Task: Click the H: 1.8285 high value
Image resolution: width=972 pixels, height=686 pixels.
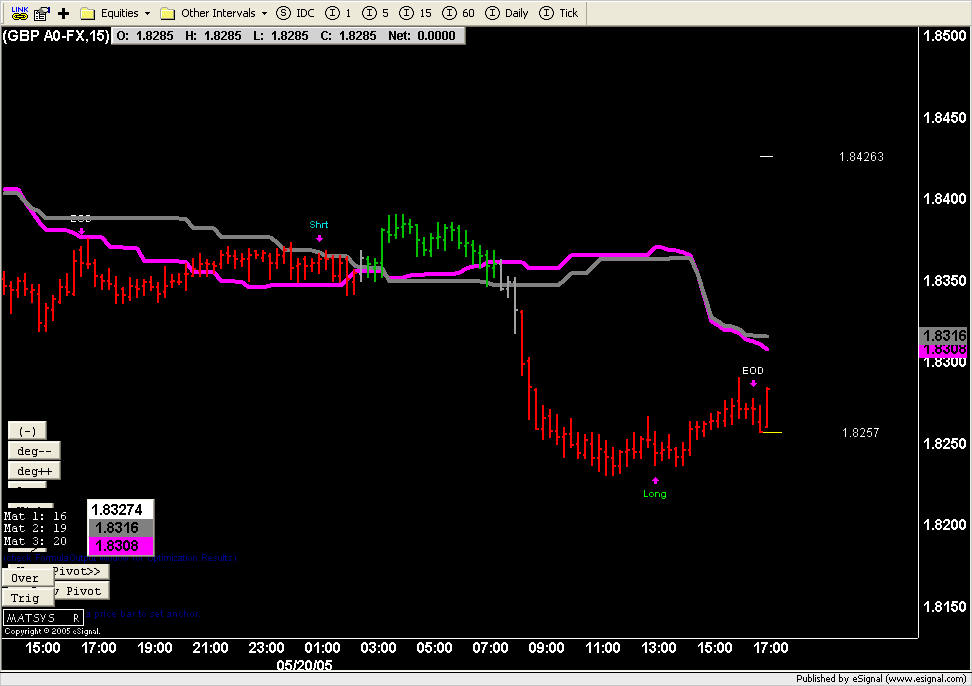Action: pos(213,36)
